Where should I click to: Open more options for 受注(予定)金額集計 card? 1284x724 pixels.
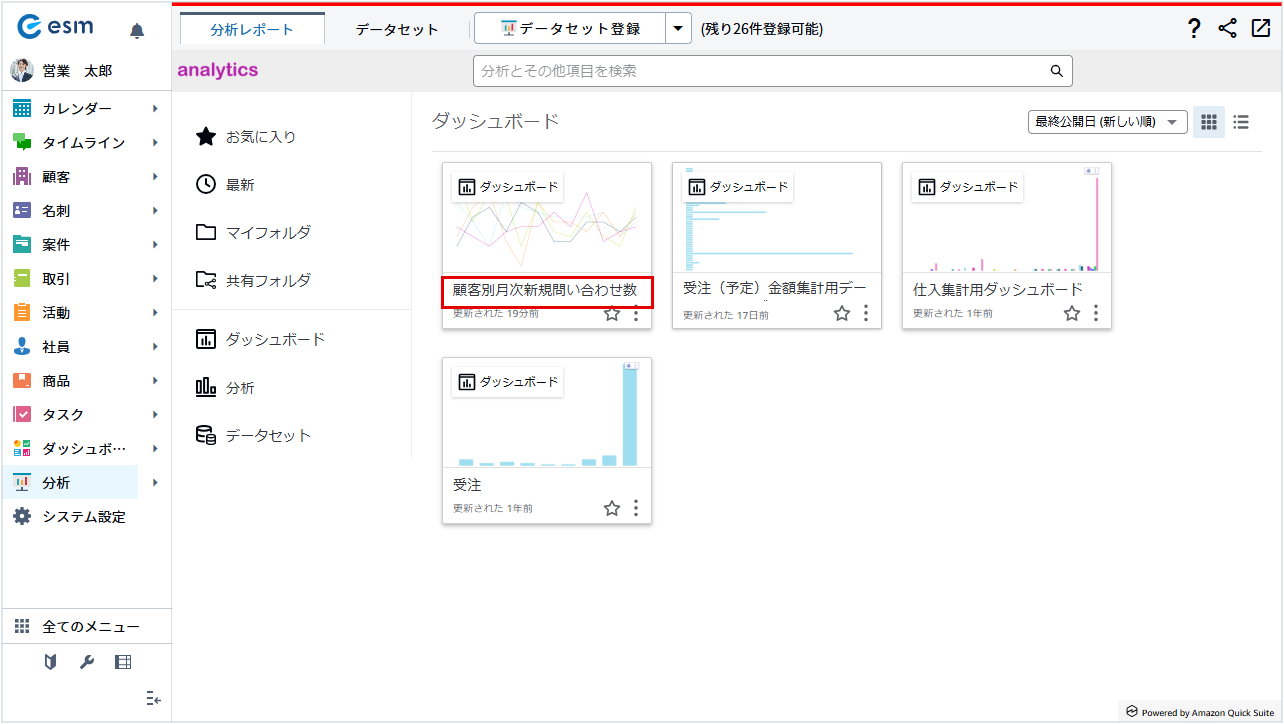(866, 313)
